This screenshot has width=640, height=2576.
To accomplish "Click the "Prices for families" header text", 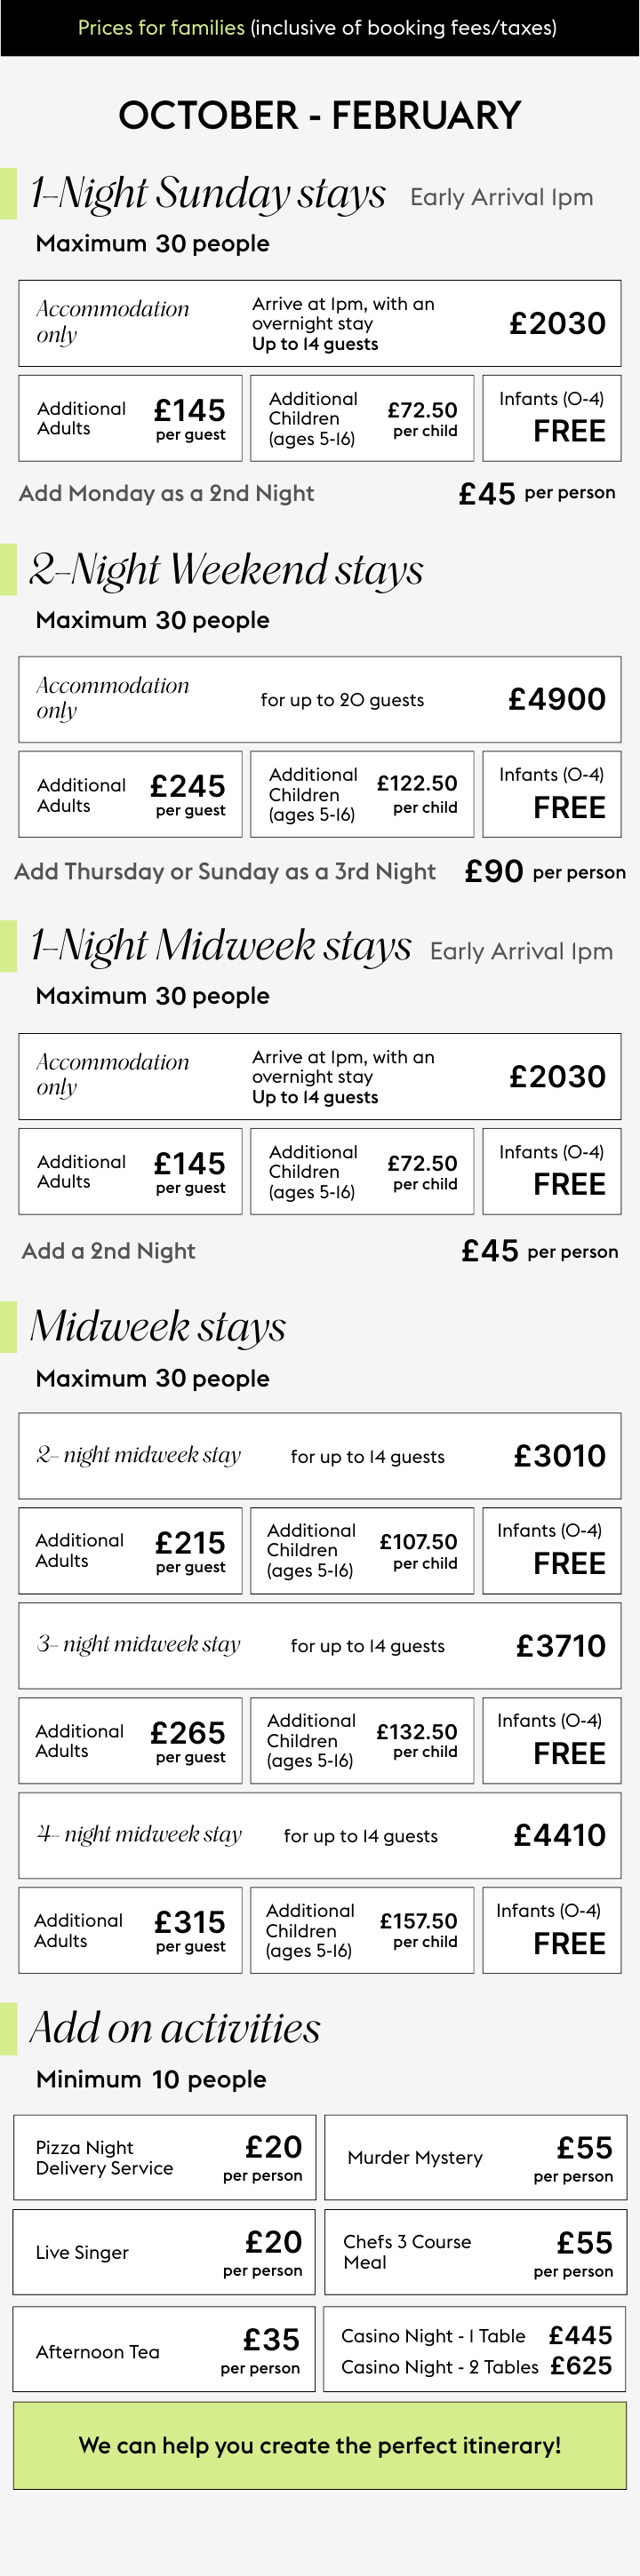I will (161, 28).
